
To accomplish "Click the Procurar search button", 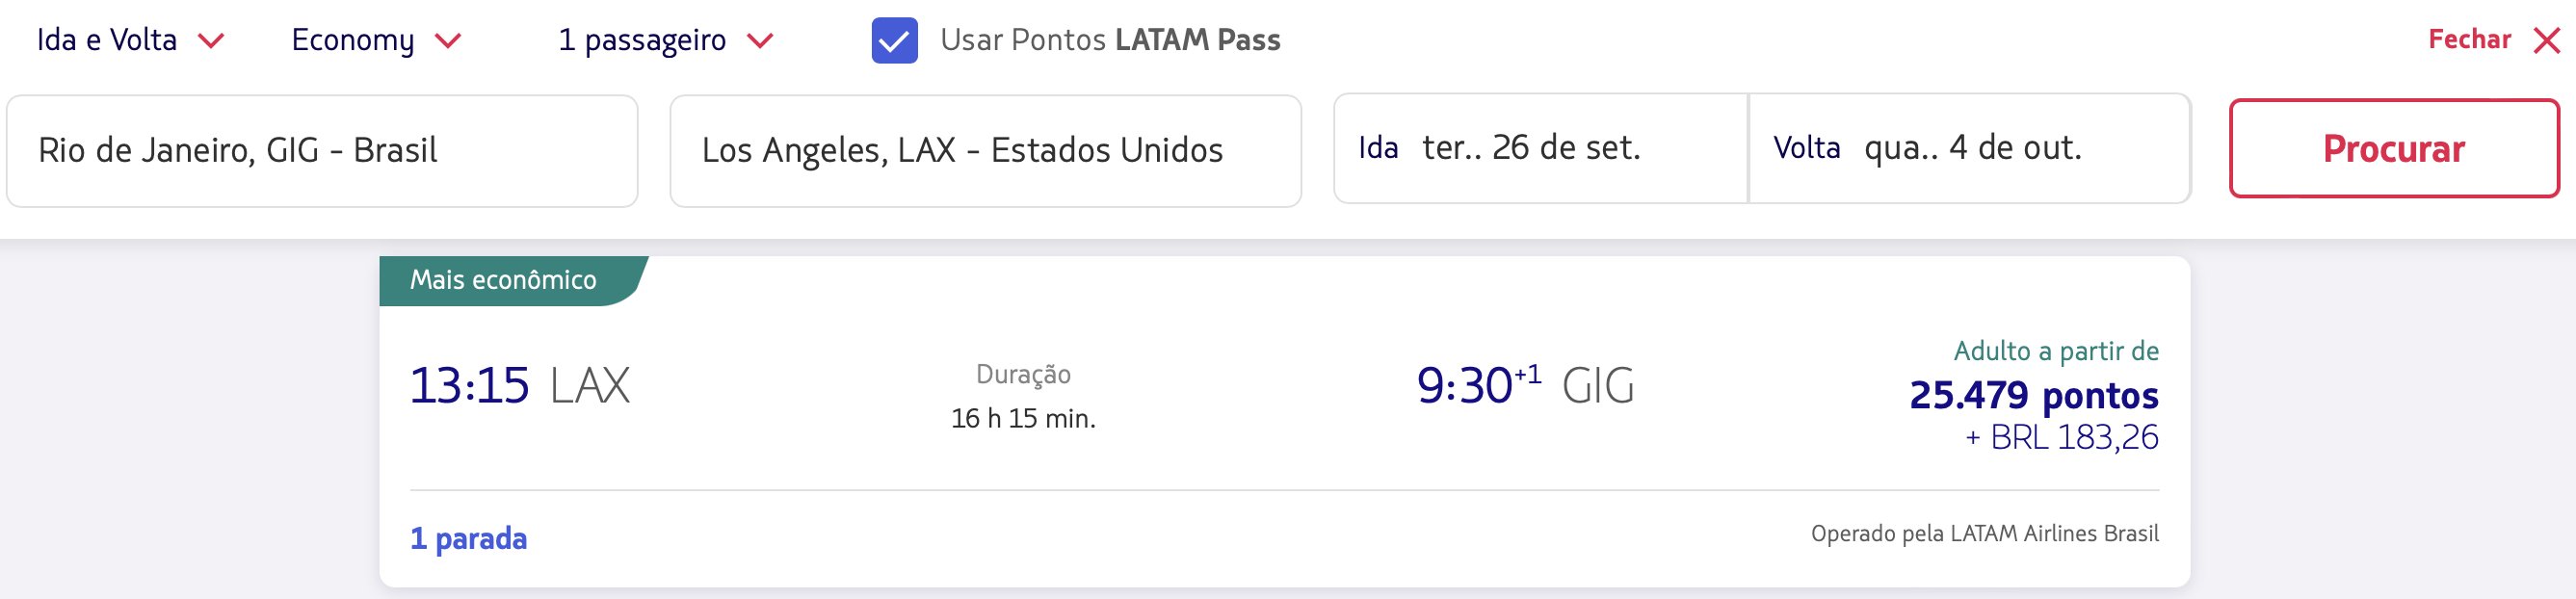I will [x=2393, y=148].
